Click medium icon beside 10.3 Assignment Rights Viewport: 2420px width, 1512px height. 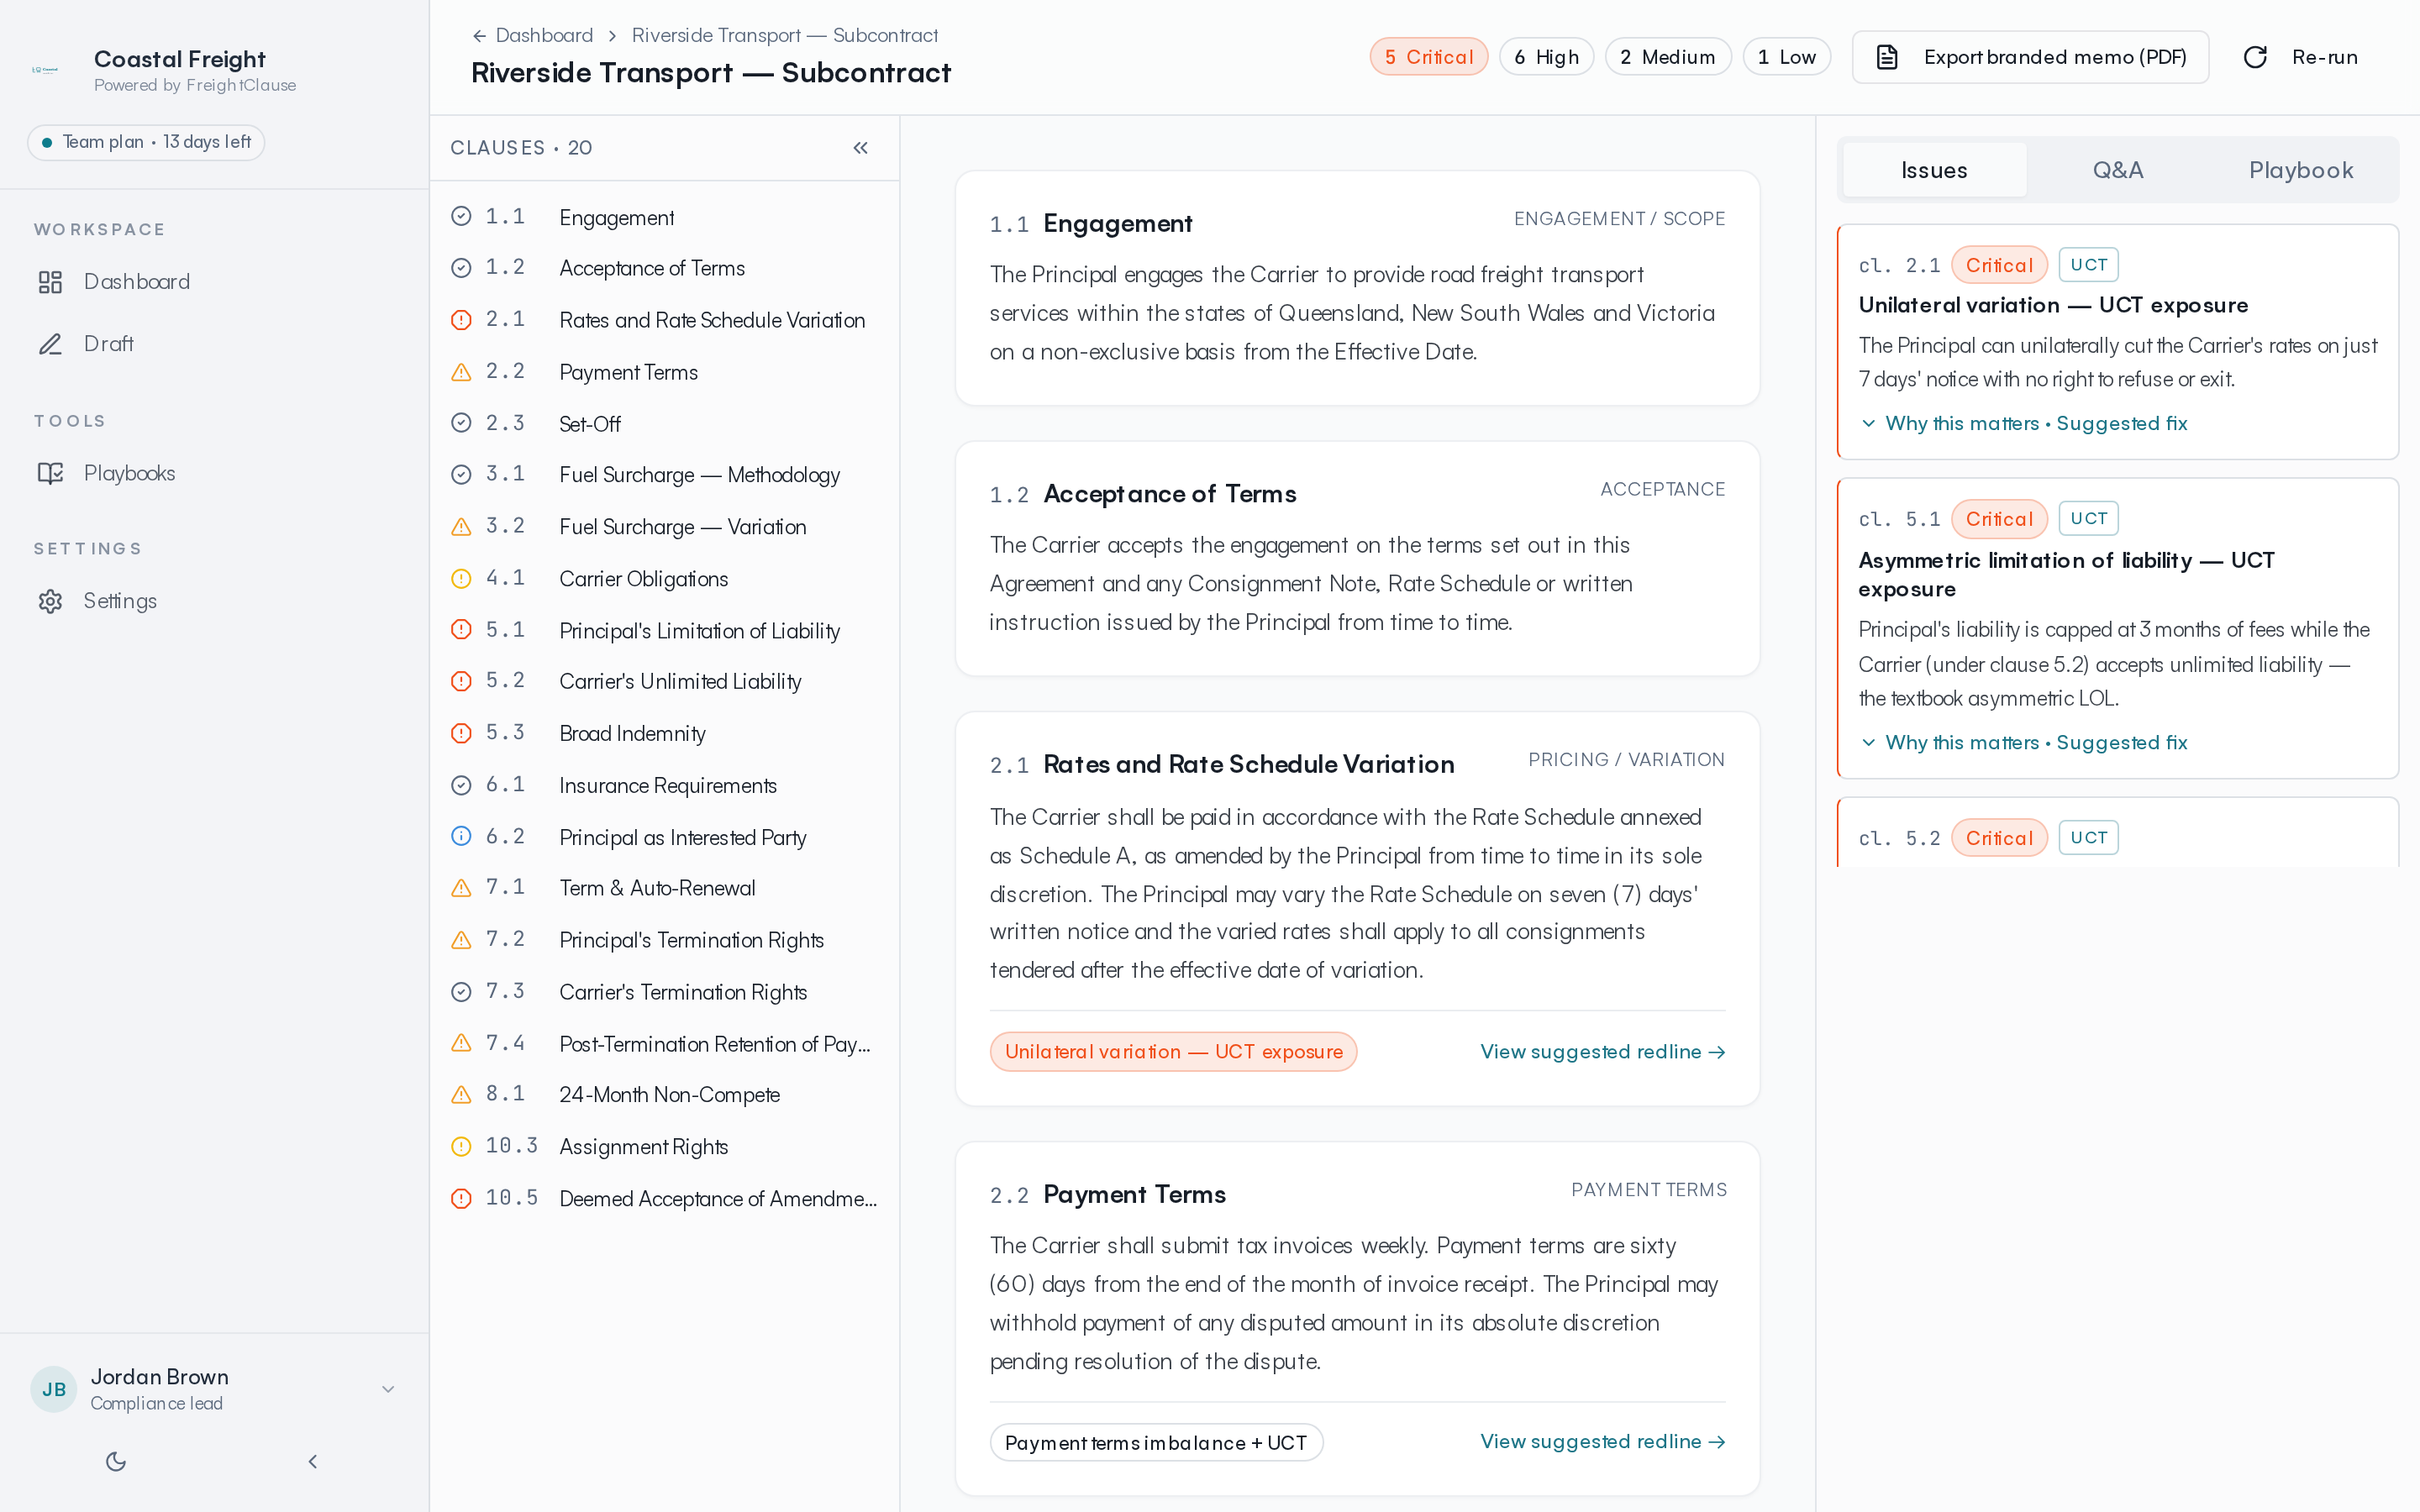point(461,1146)
